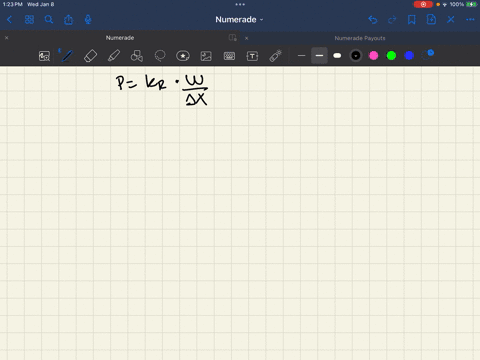Pick the black pen color
This screenshot has width=480, height=360.
pos(356,56)
